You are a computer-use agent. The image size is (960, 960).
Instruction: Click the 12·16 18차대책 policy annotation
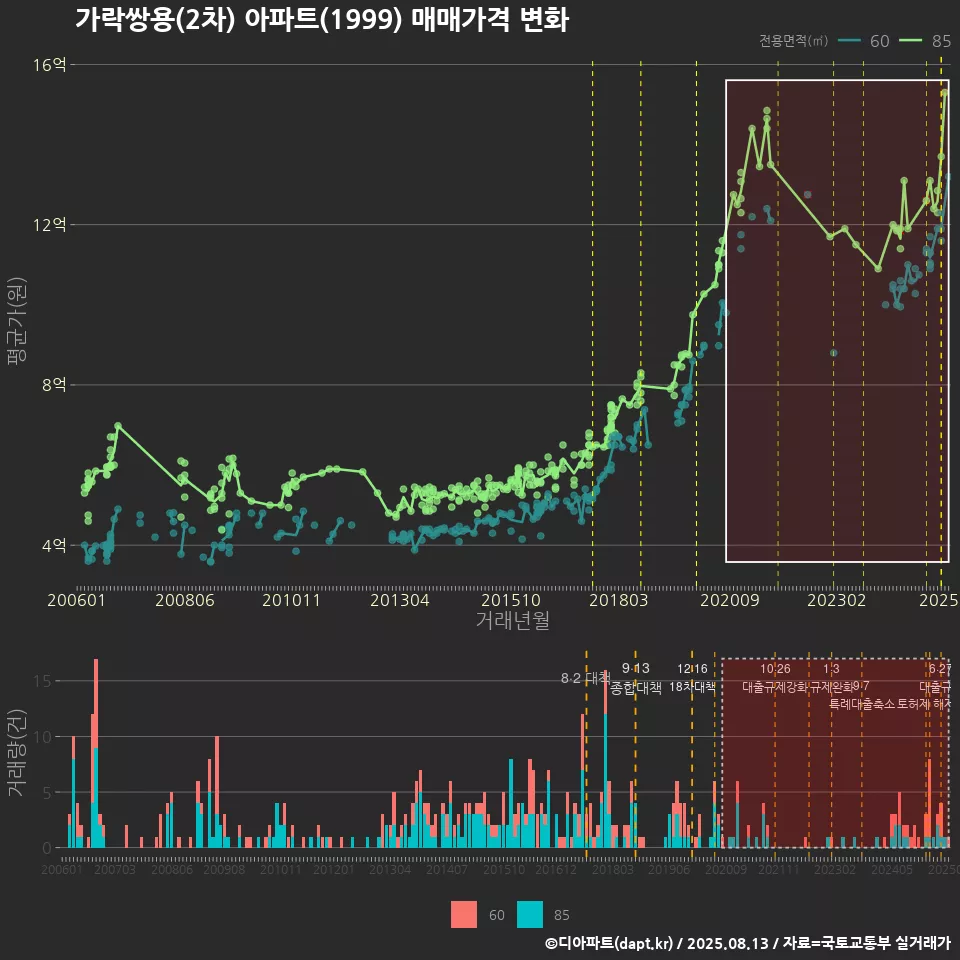click(x=692, y=677)
